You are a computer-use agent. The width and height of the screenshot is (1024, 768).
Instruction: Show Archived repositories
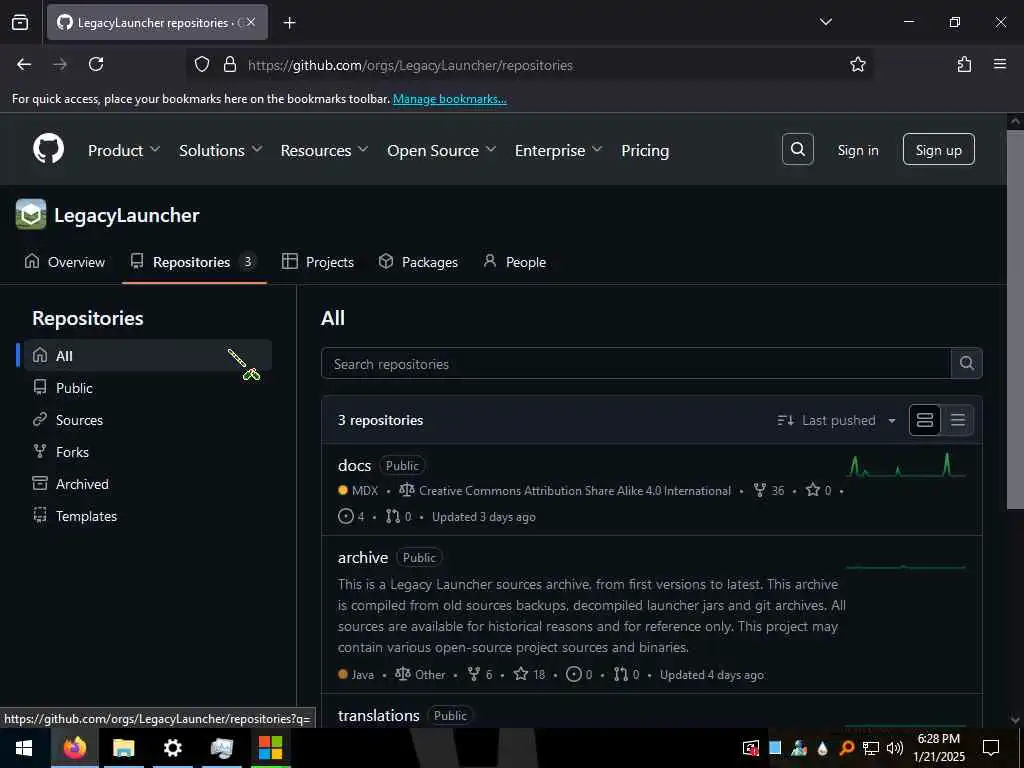pyautogui.click(x=148, y=483)
